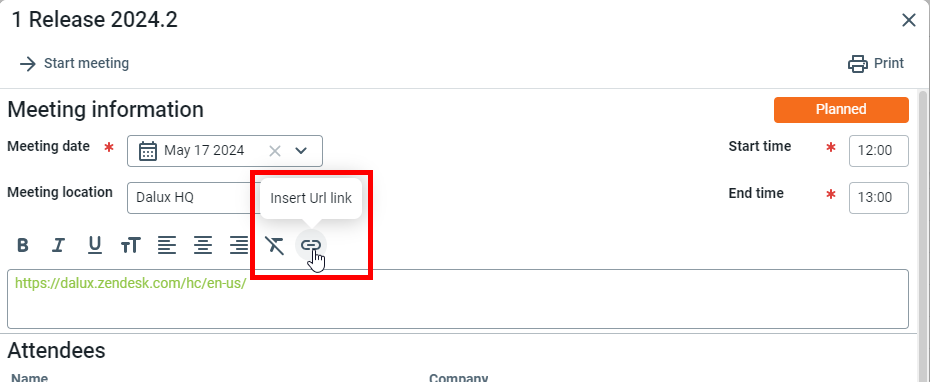The height and width of the screenshot is (382, 930).
Task: Click the Planned status badge
Action: (x=841, y=110)
